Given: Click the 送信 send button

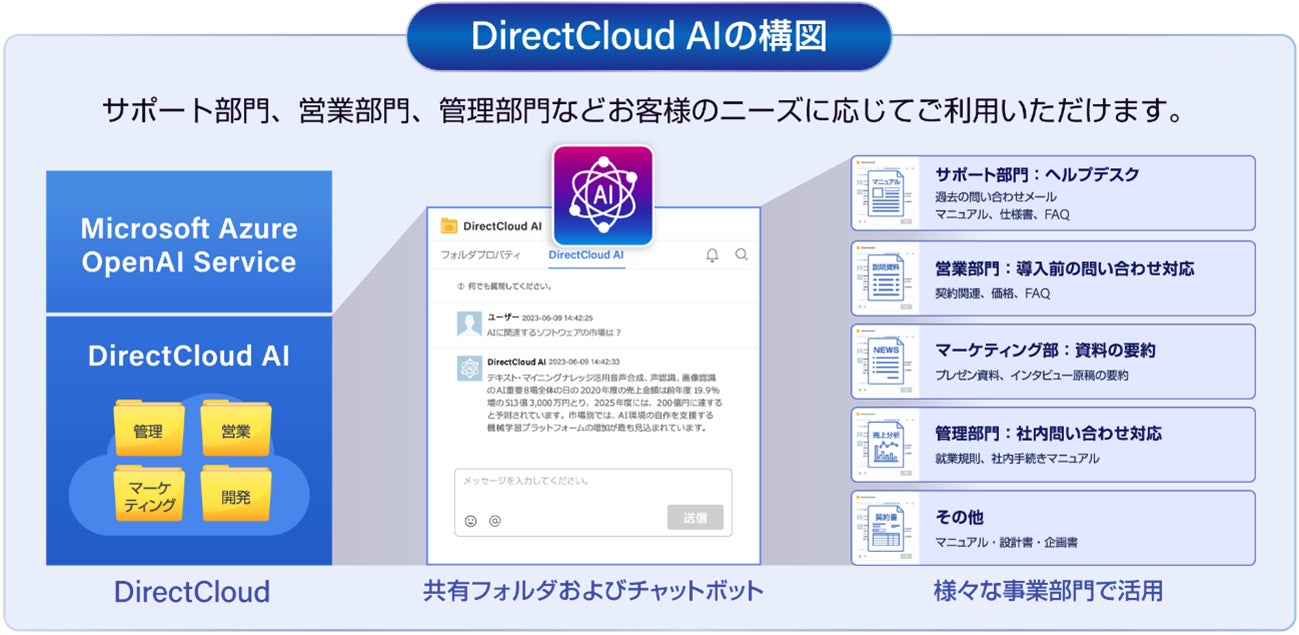Looking at the screenshot, I should point(695,518).
